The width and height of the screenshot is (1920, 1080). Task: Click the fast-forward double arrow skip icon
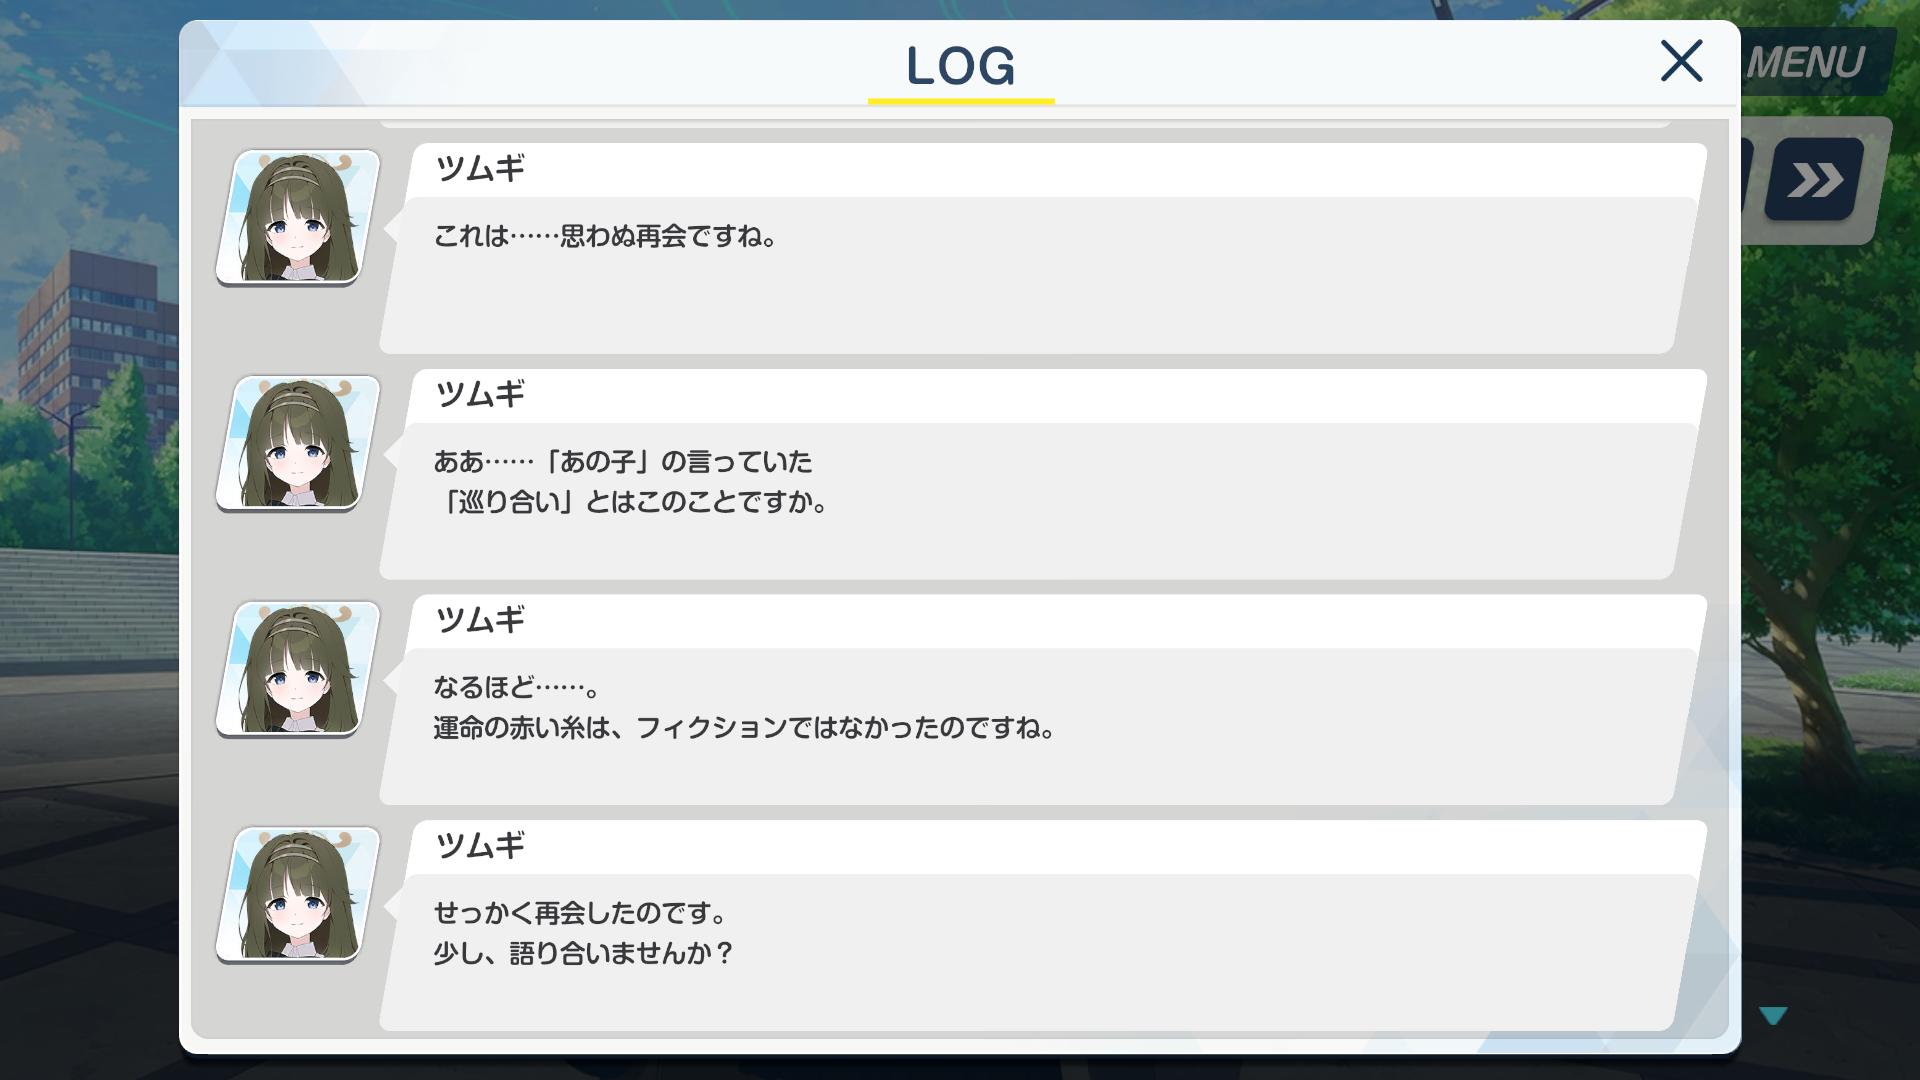click(1814, 180)
